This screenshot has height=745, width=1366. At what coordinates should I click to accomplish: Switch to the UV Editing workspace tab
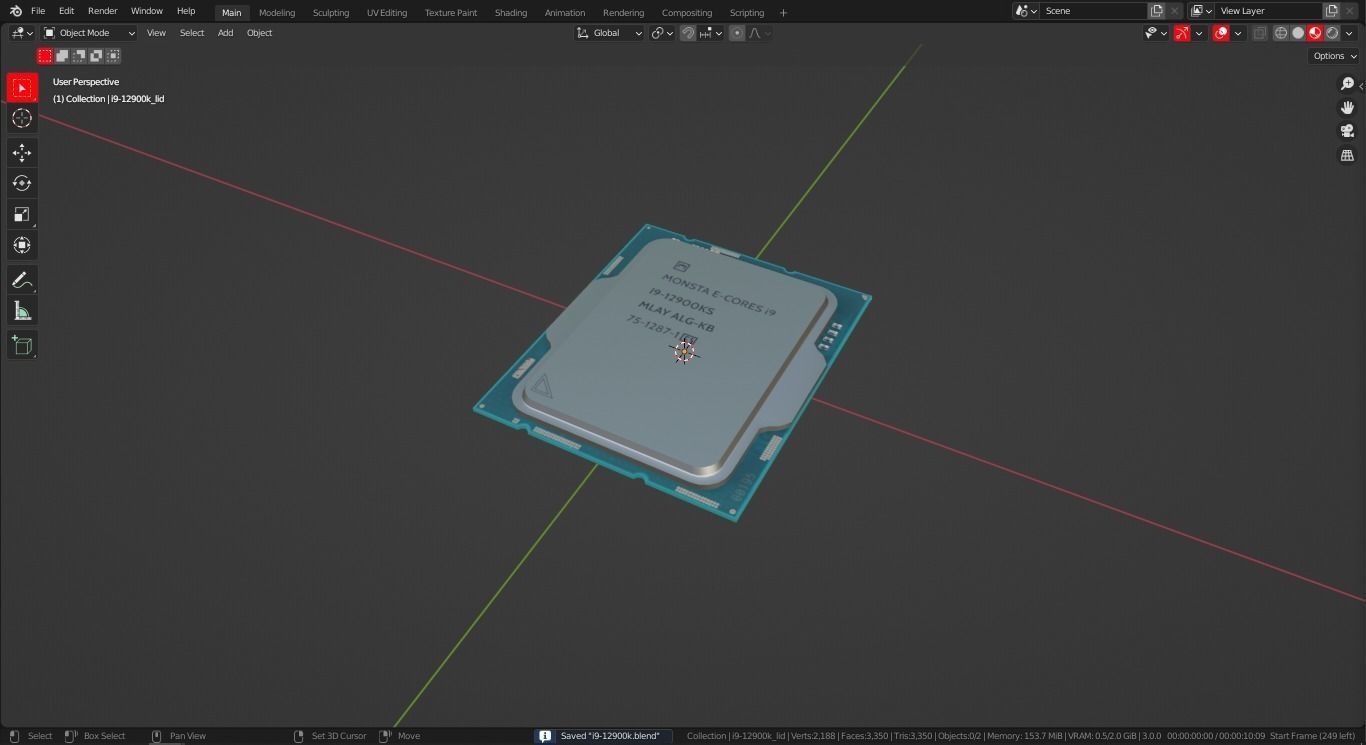click(x=387, y=13)
